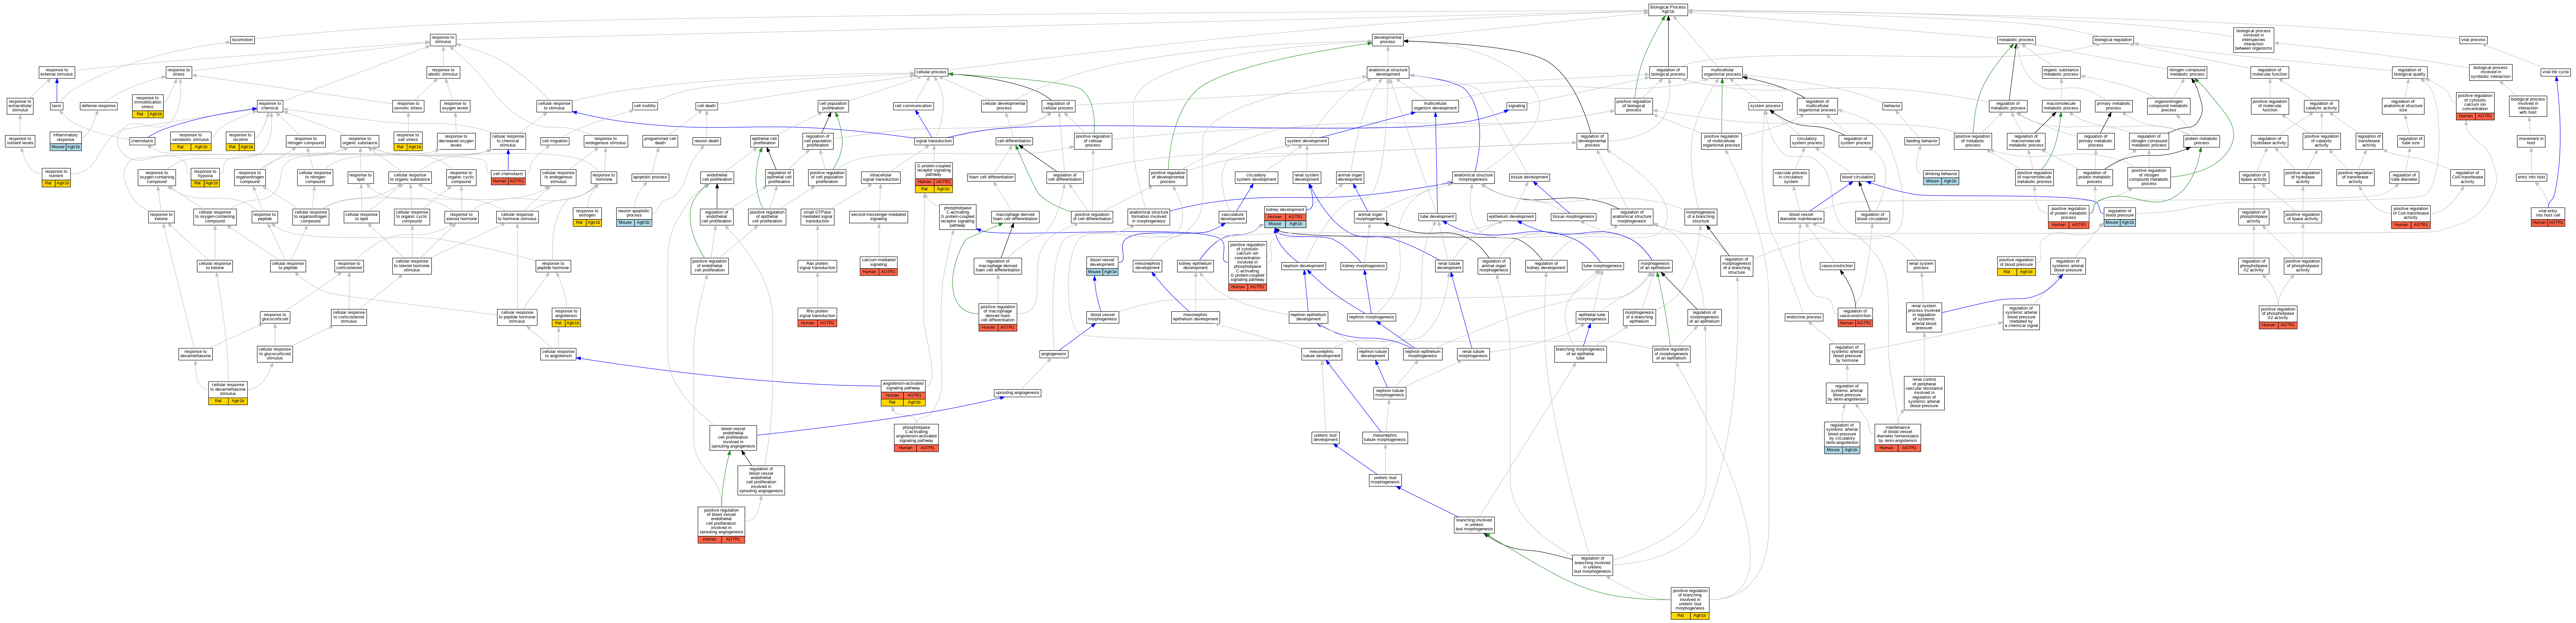
Task: Click the 'signal transduction' node
Action: click(x=934, y=141)
